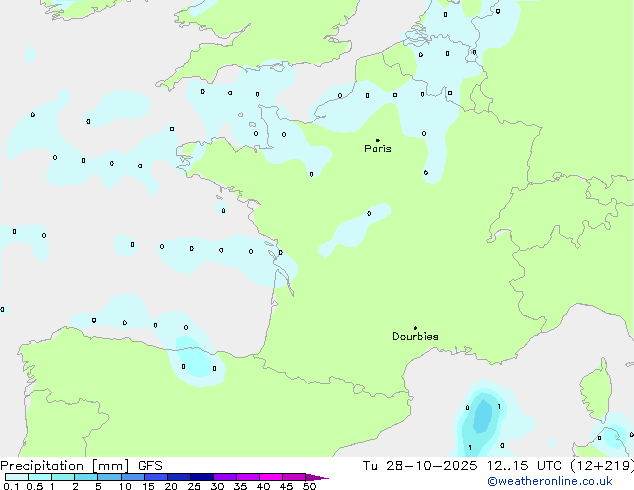634x490 pixels.
Task: Click the '25' legend scale value
Action: (x=194, y=486)
